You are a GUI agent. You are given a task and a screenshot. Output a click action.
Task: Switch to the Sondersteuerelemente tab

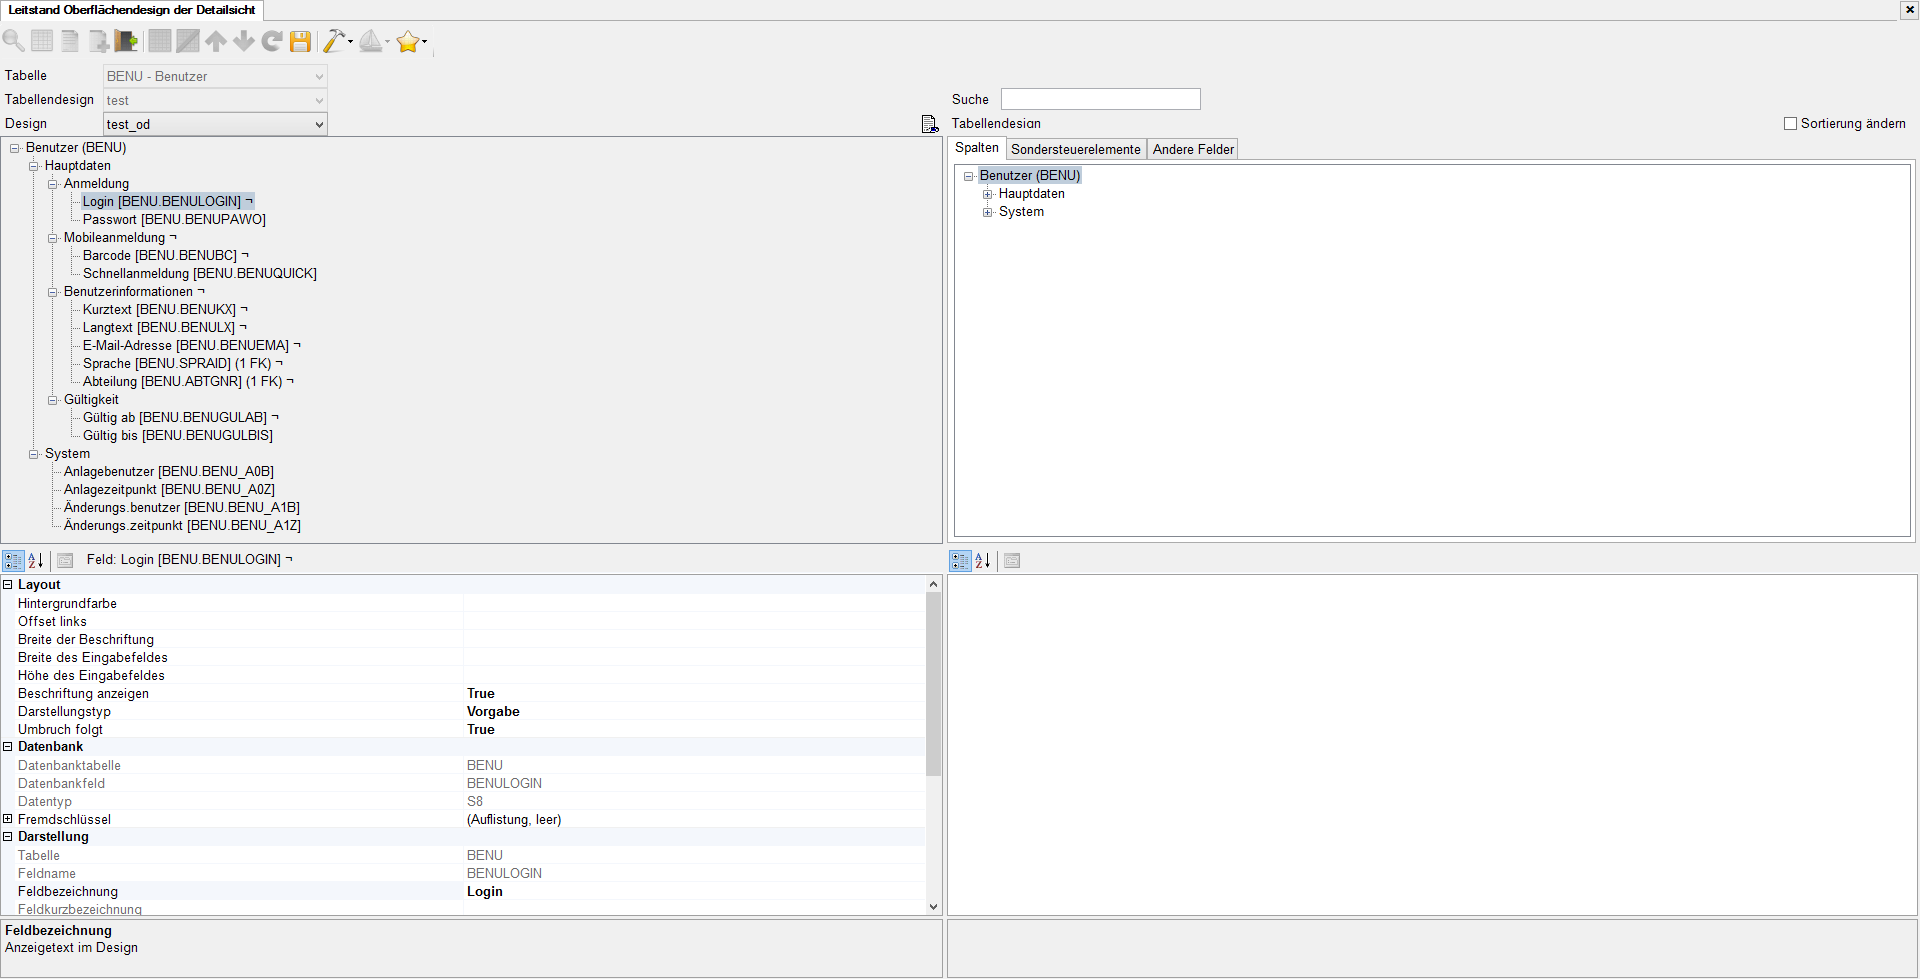point(1075,149)
